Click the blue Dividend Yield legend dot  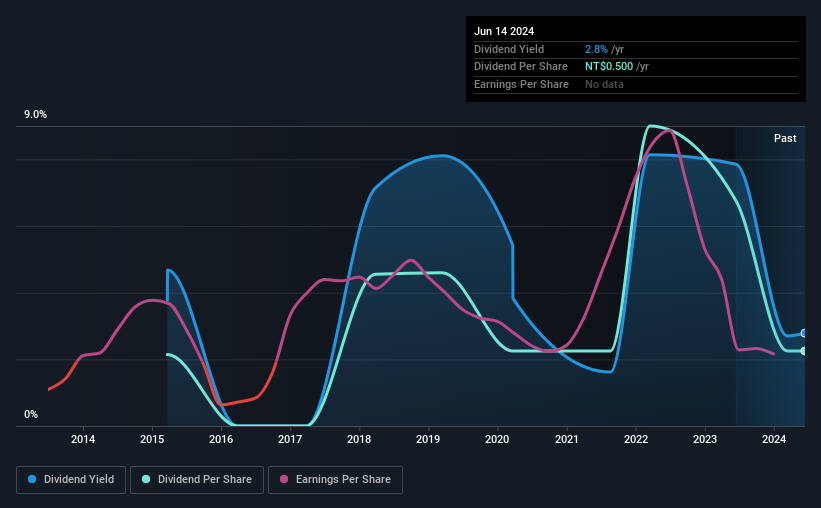point(32,479)
